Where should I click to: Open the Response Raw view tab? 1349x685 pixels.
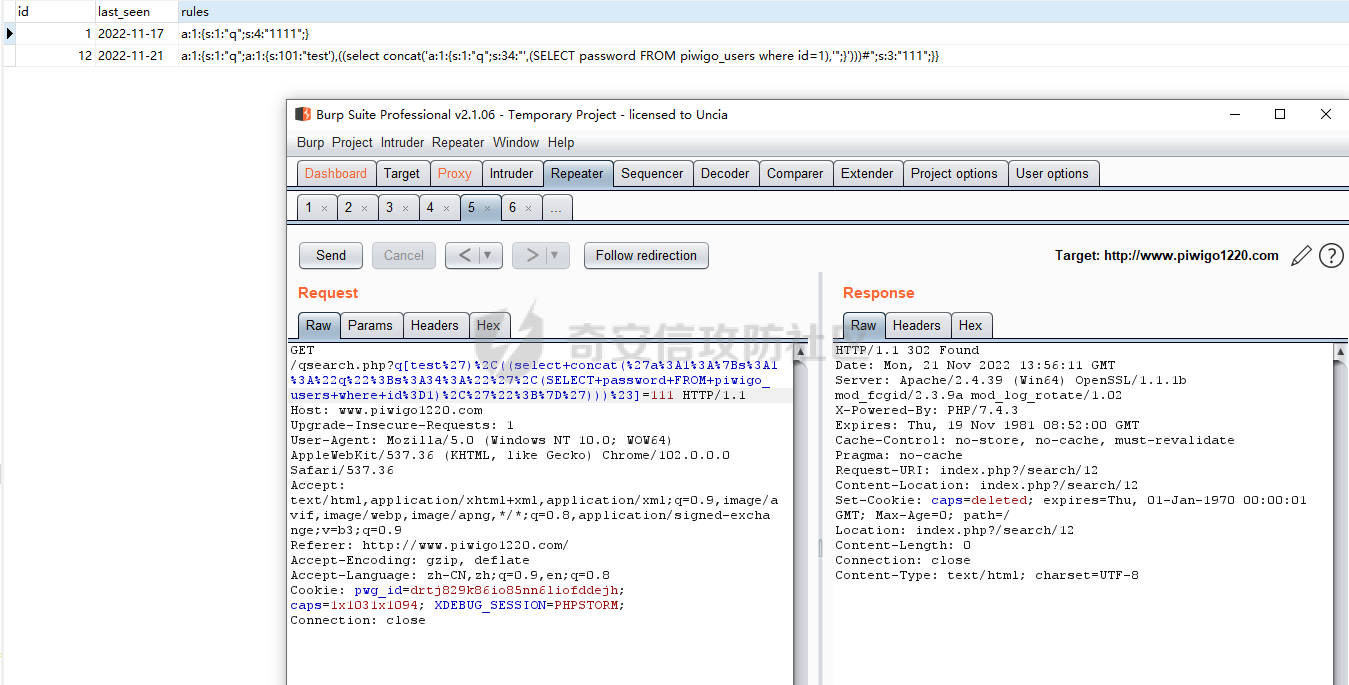(x=864, y=325)
